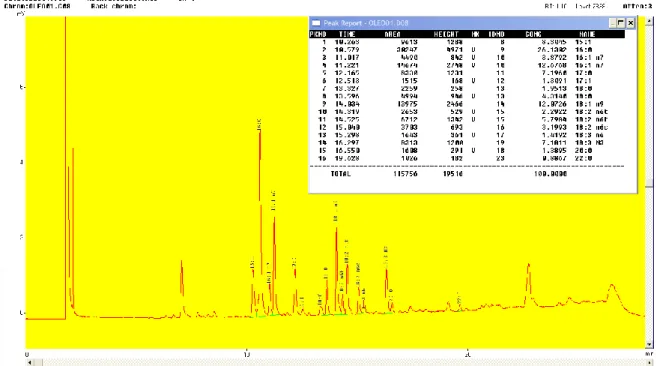Minimize the Peak Report window
660x366 pixels.
point(613,23)
